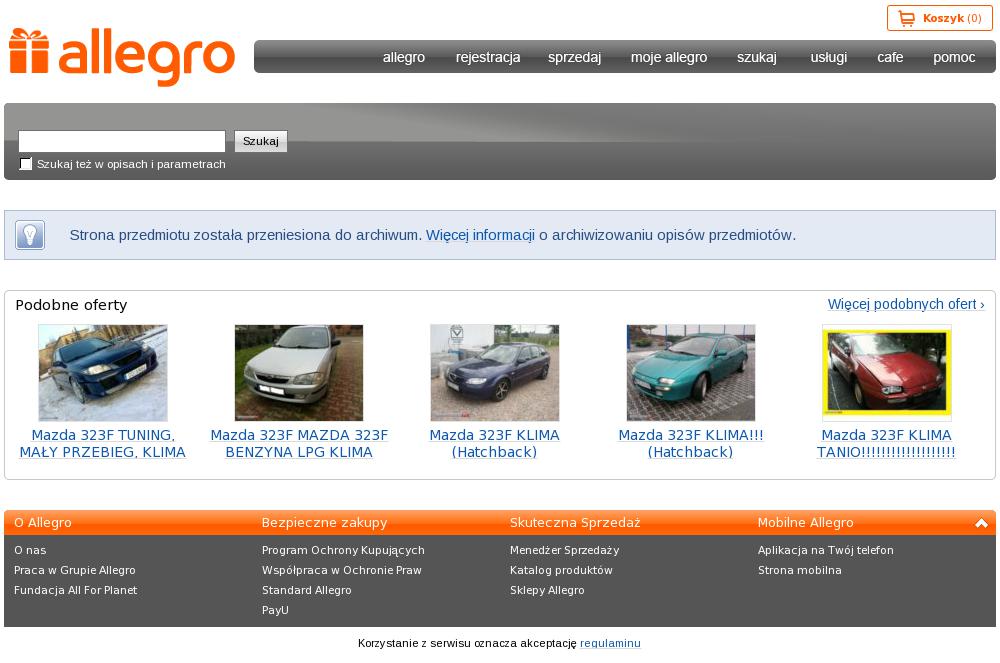Open the cafe menu item
The height and width of the screenshot is (663, 1000).
click(890, 57)
